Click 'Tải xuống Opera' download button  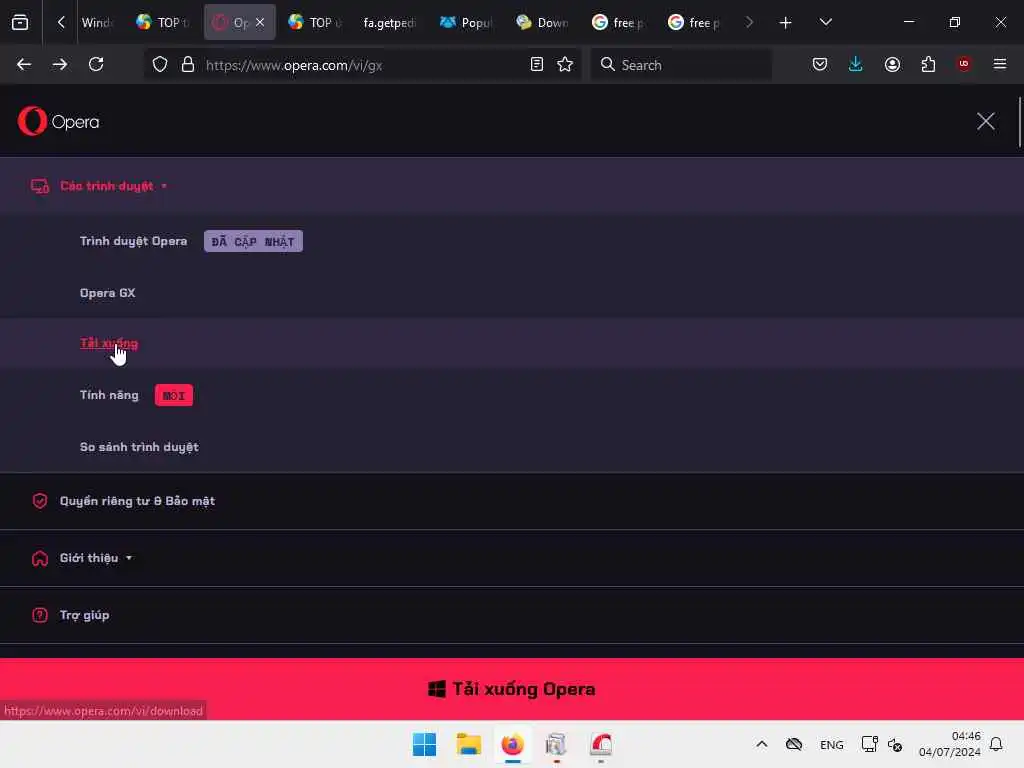(511, 689)
